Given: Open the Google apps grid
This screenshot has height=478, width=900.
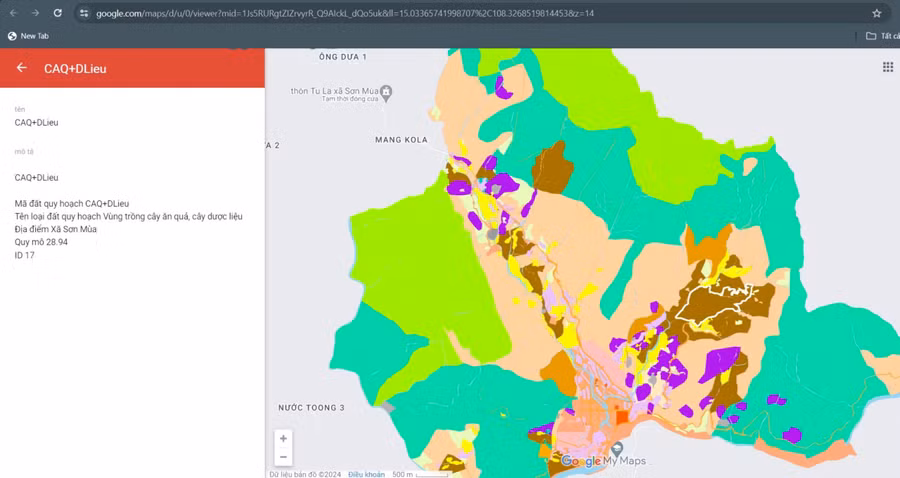Looking at the screenshot, I should click(887, 67).
